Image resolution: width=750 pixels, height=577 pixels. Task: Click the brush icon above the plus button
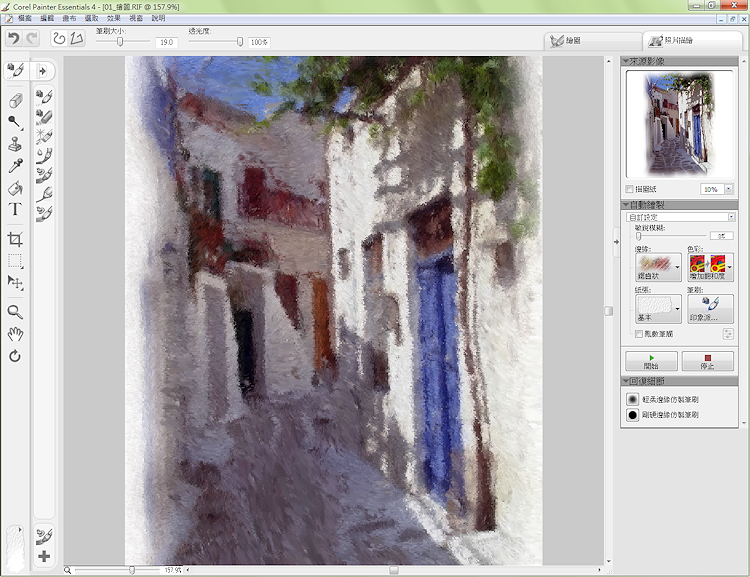click(x=44, y=536)
